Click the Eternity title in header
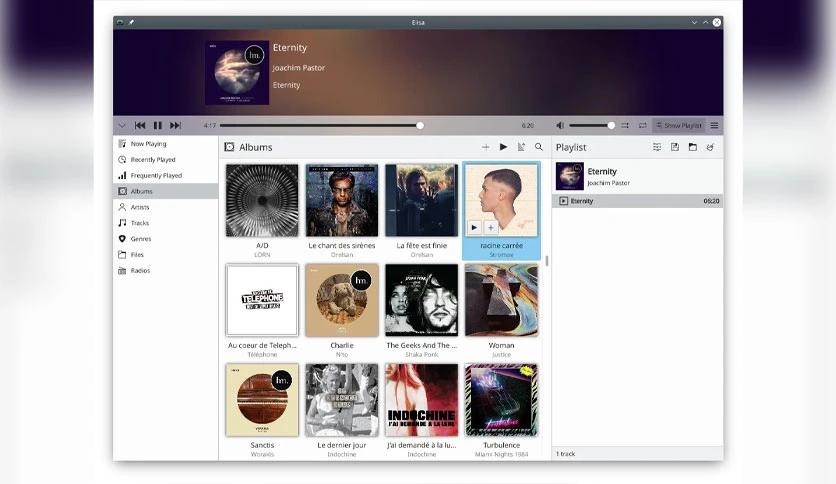This screenshot has height=484, width=836. [x=290, y=47]
